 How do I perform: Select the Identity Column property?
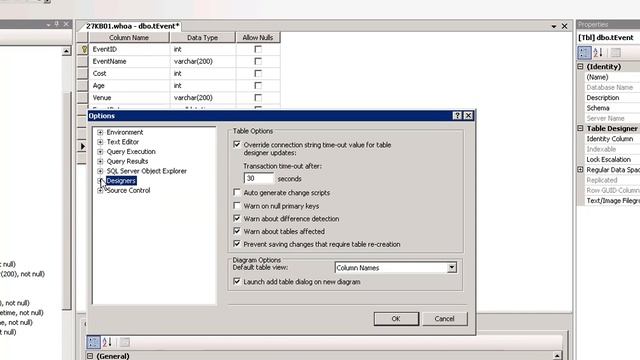[x=610, y=139]
